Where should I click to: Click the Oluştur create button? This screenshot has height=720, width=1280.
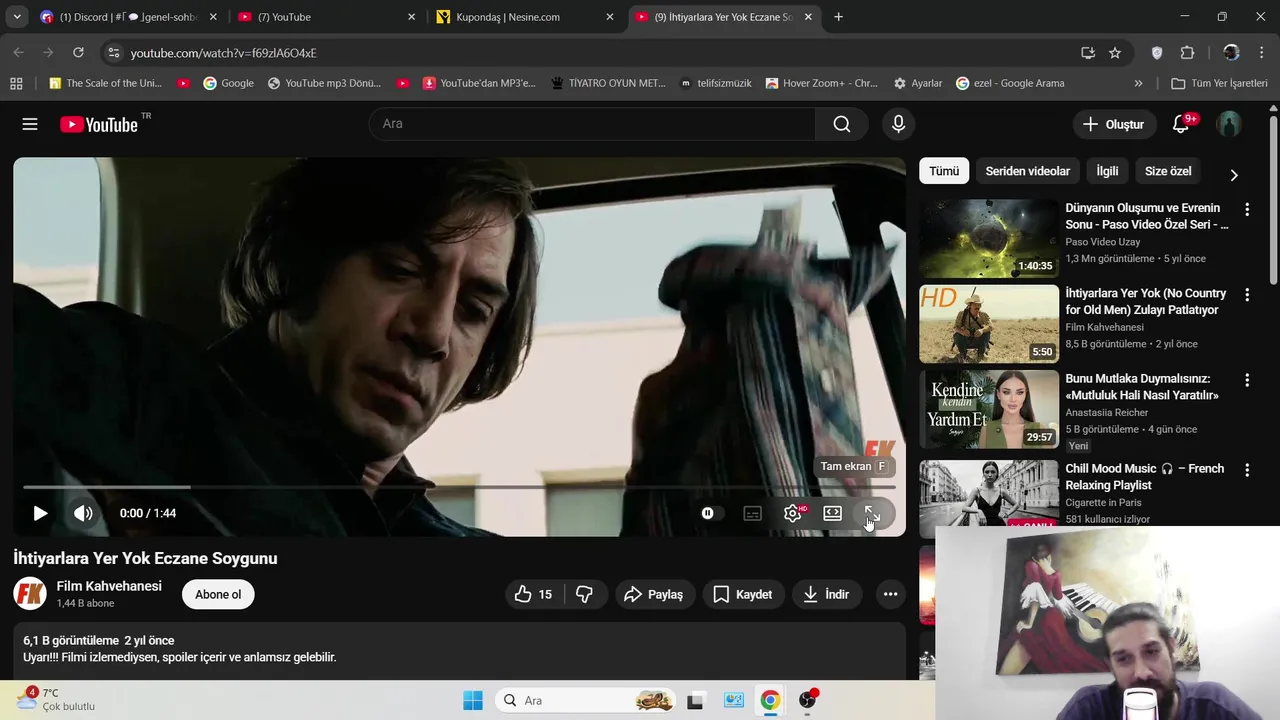1114,124
